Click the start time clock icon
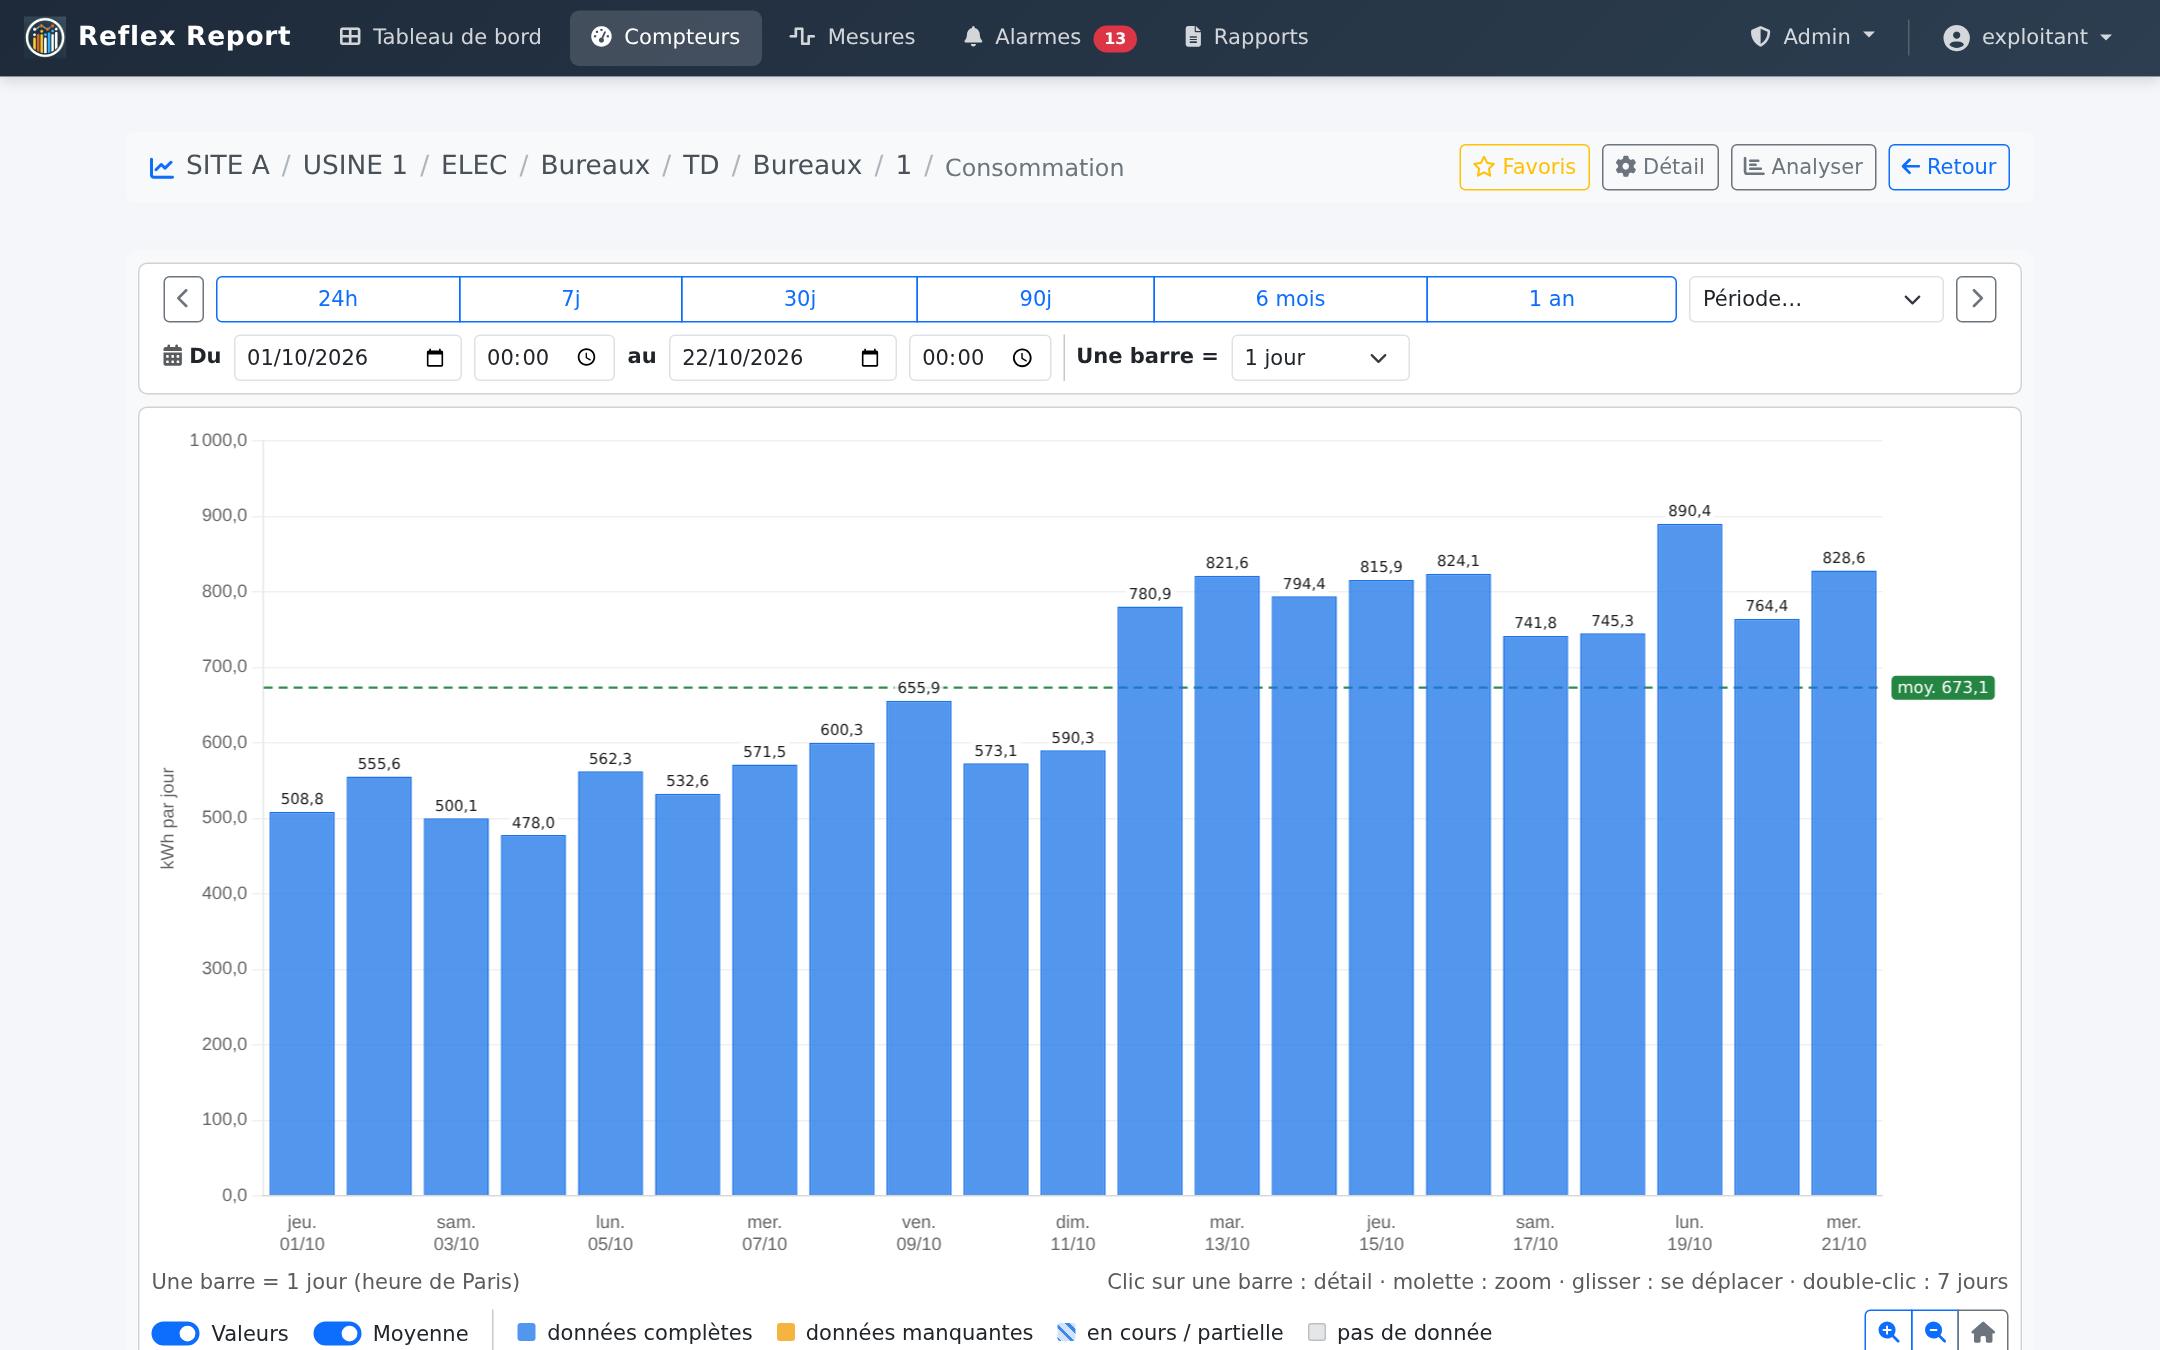This screenshot has height=1350, width=2160. (587, 358)
